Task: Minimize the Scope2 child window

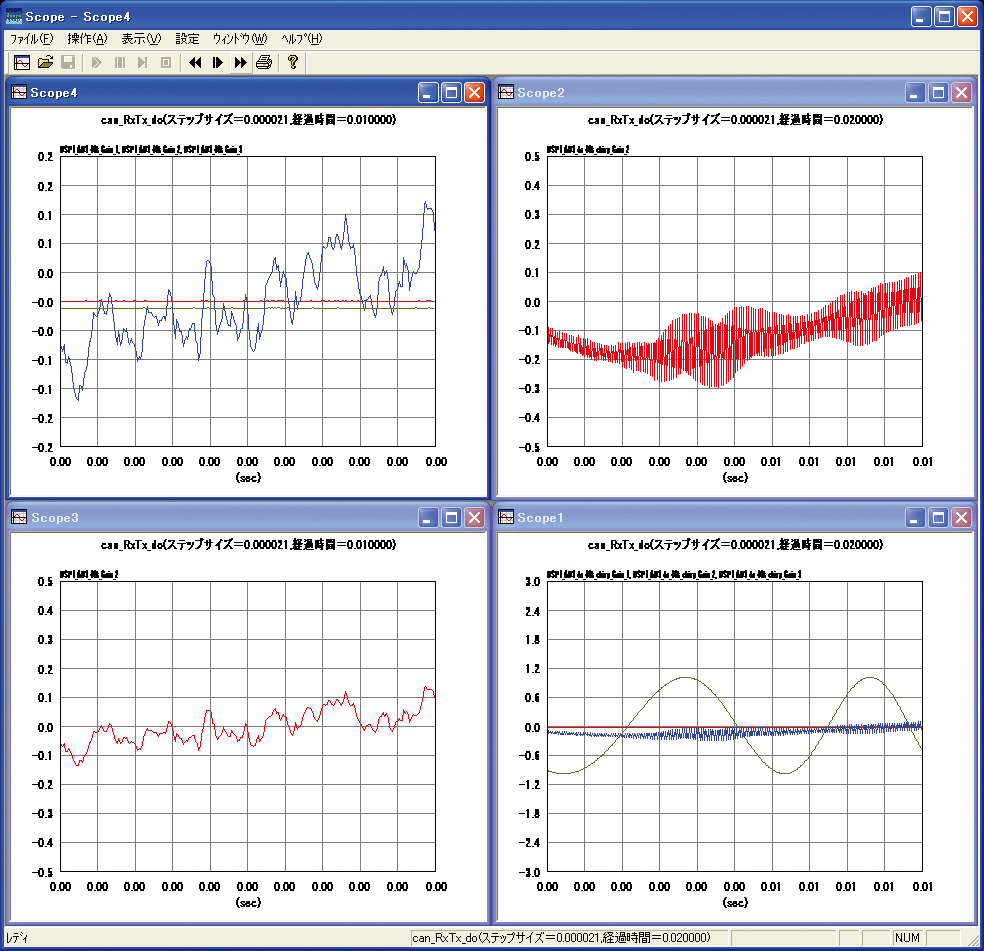Action: 915,93
